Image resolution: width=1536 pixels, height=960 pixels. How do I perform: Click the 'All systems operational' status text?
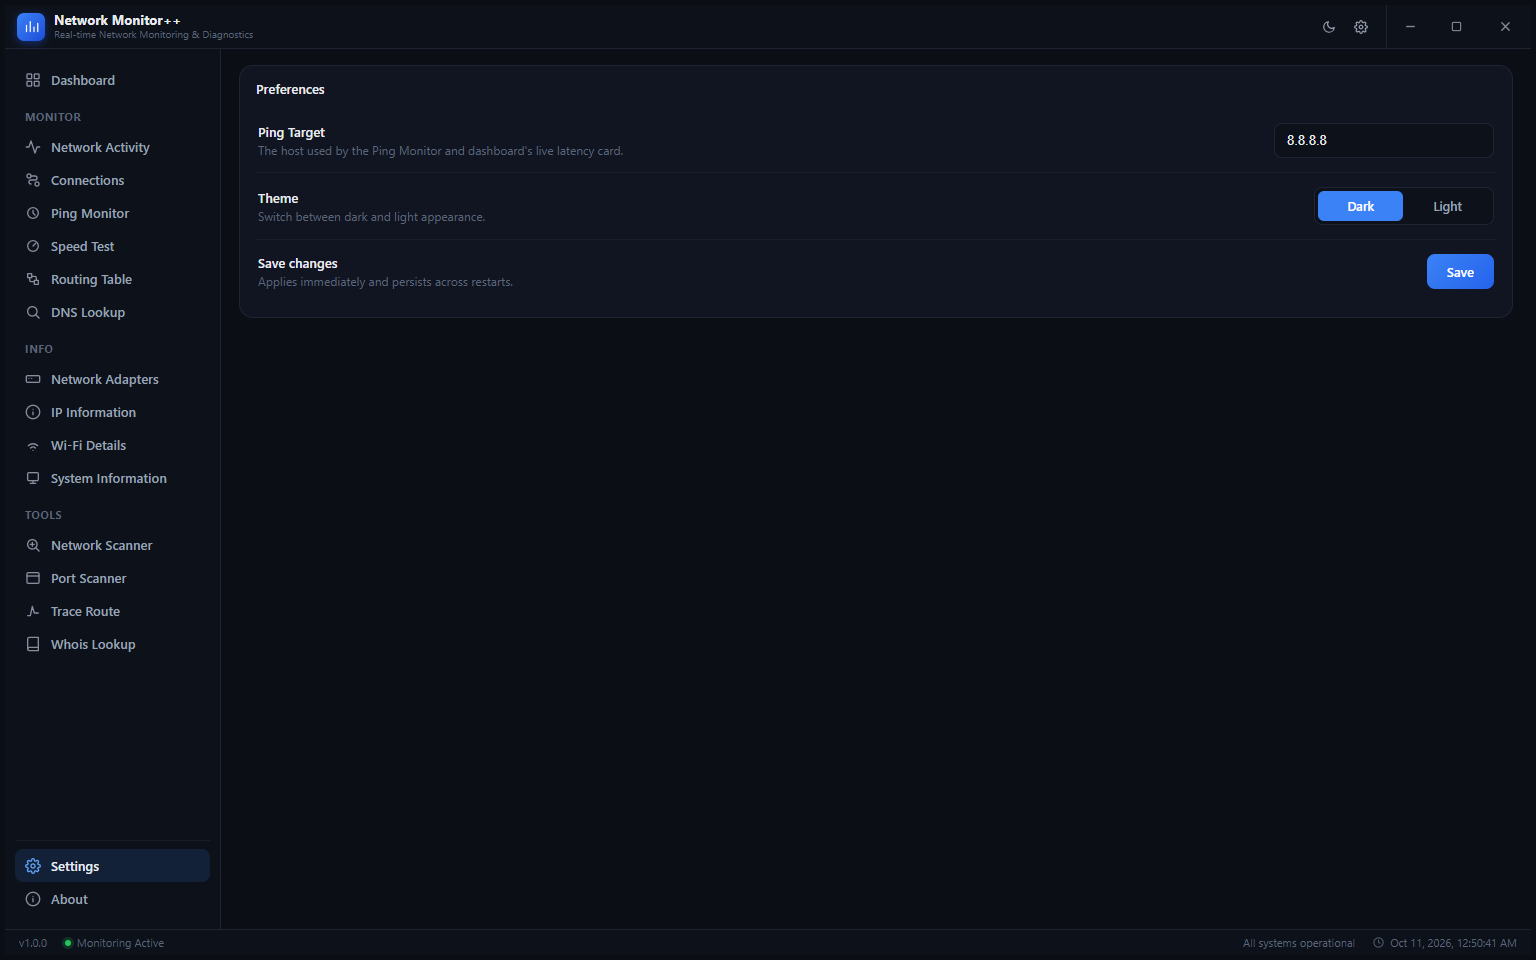(1298, 943)
